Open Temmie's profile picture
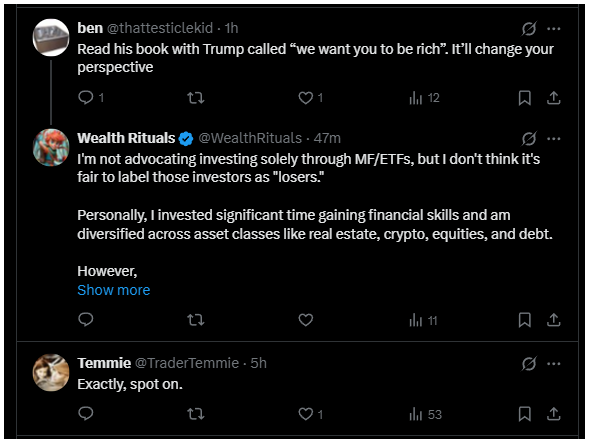The height and width of the screenshot is (443, 589). coord(51,372)
